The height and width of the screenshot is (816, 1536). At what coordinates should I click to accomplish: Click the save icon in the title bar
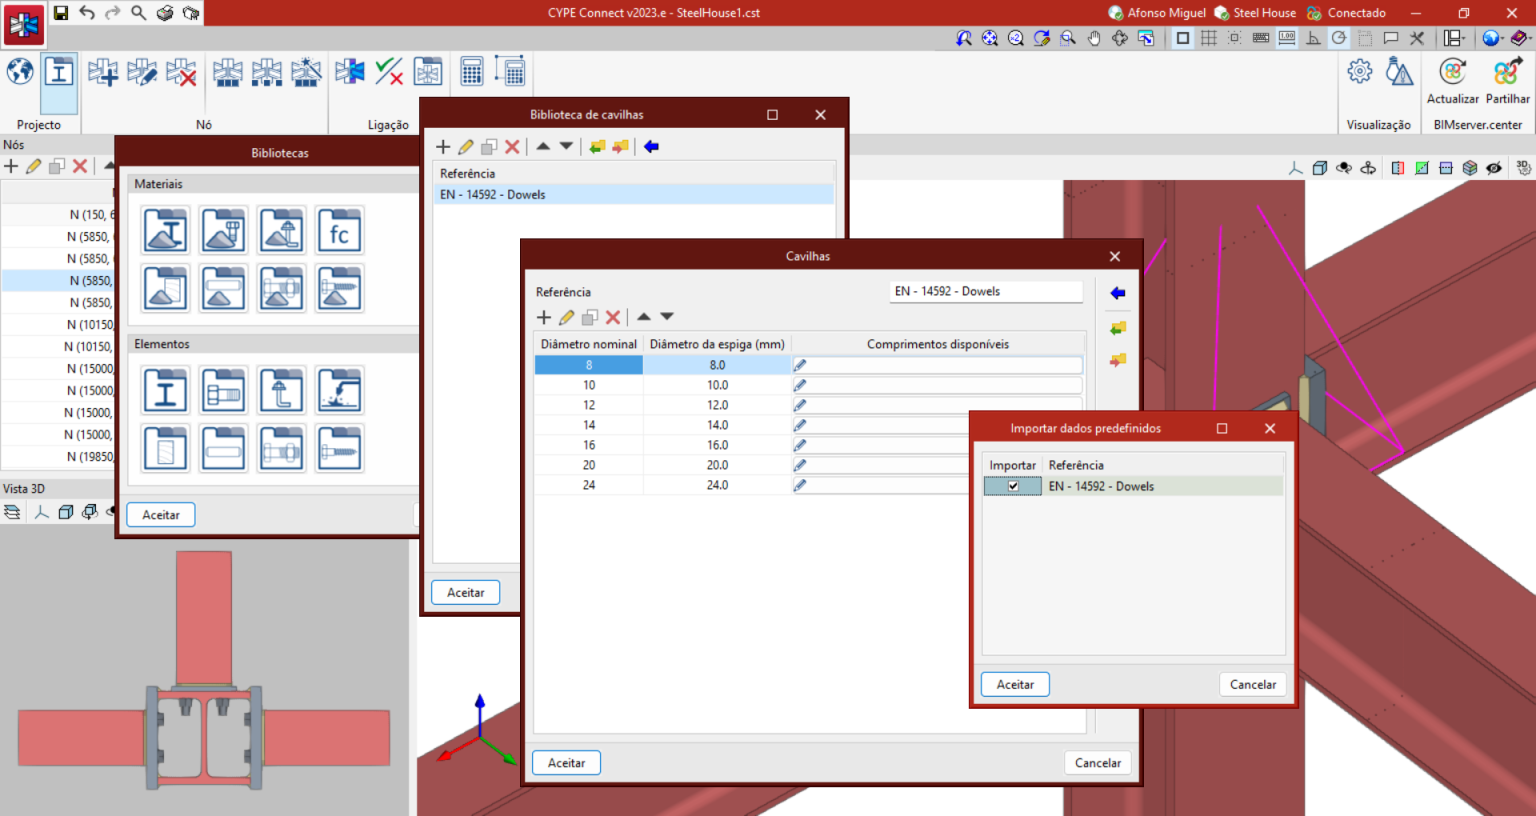[61, 13]
